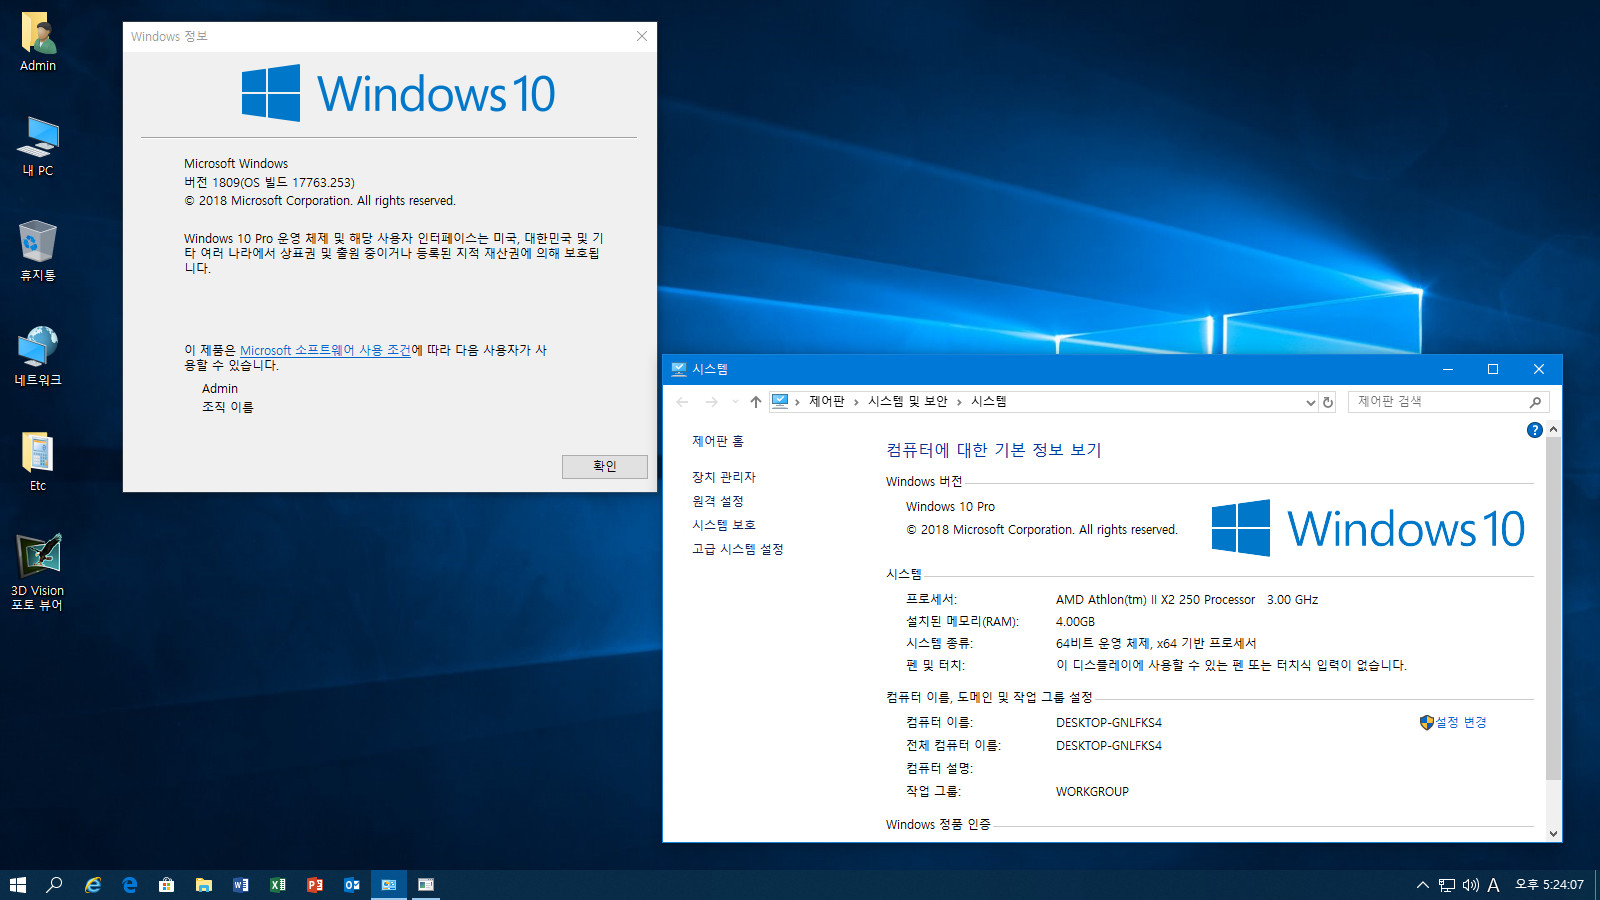Expand chevron before 제어판 breadcrumb
This screenshot has width=1600, height=900.
[797, 402]
